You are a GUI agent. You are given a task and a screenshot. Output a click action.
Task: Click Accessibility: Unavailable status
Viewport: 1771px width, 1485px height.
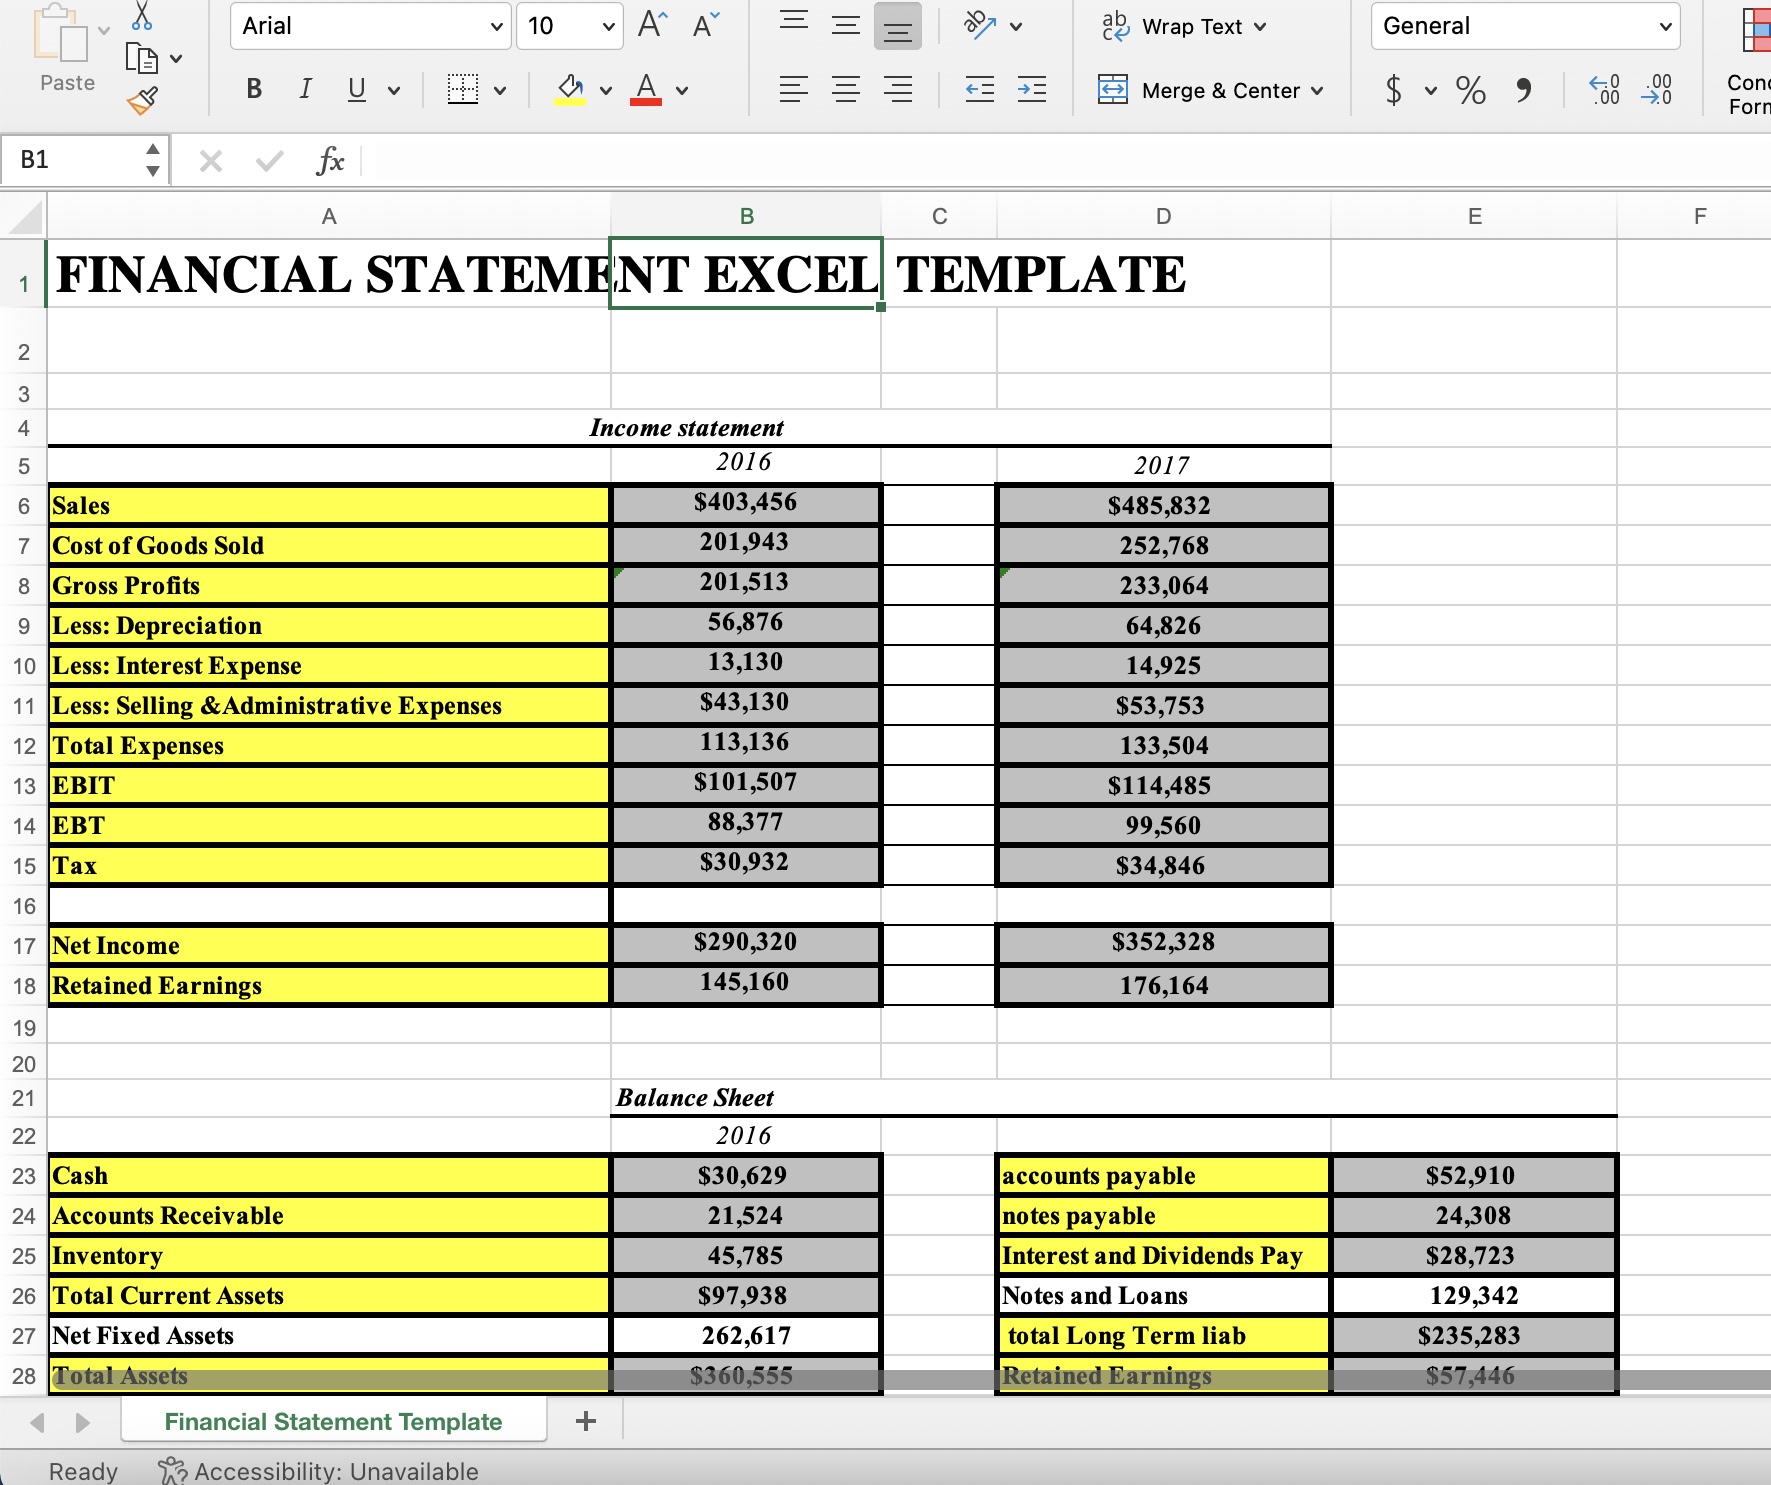[318, 1471]
